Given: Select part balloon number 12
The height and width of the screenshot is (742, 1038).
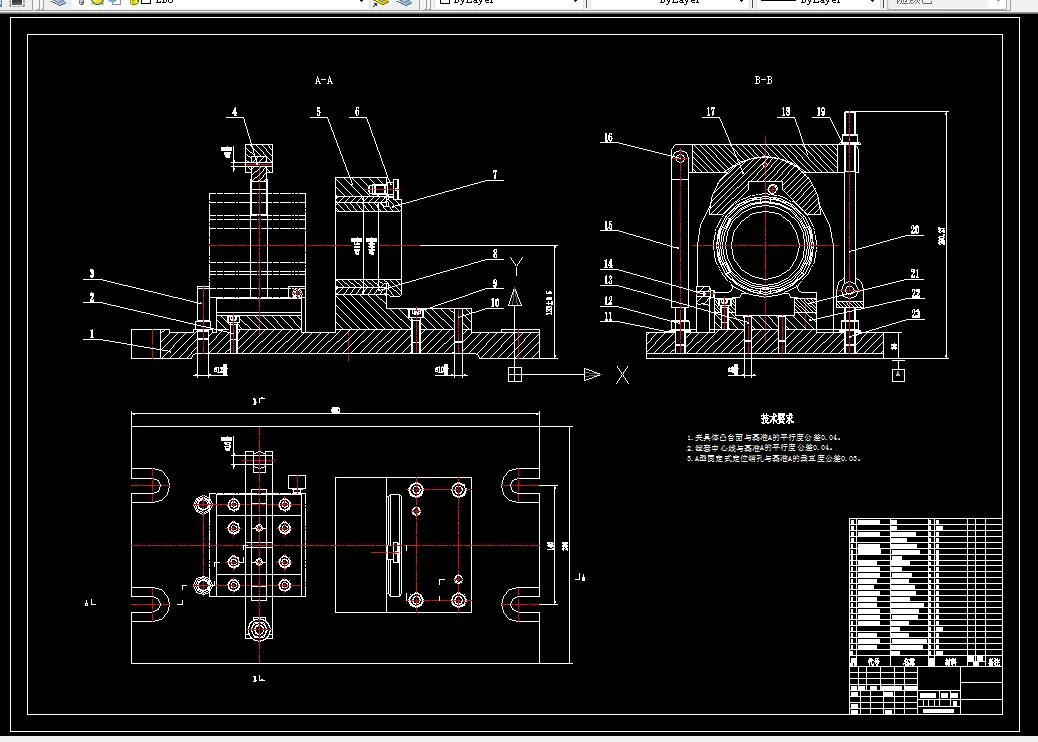Looking at the screenshot, I should click(x=608, y=301).
